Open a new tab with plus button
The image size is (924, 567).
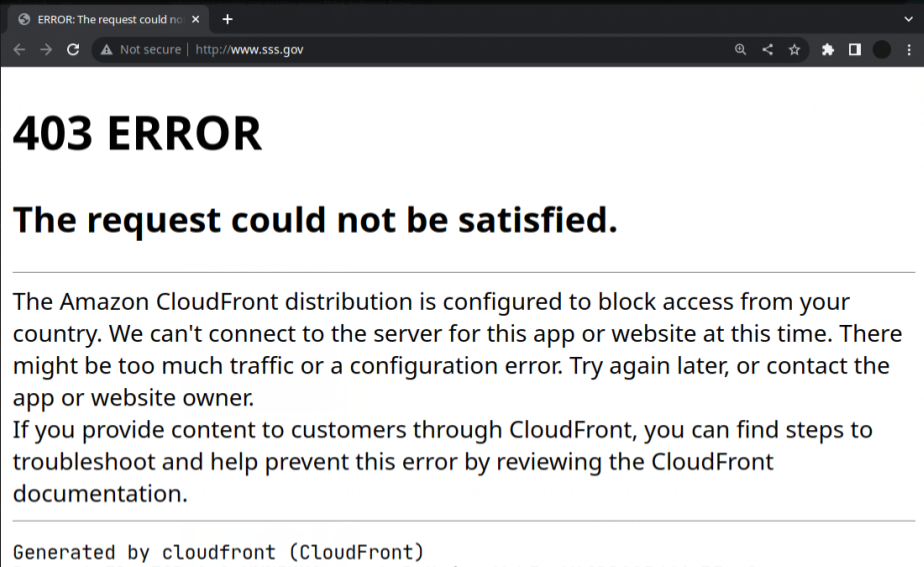pyautogui.click(x=227, y=19)
